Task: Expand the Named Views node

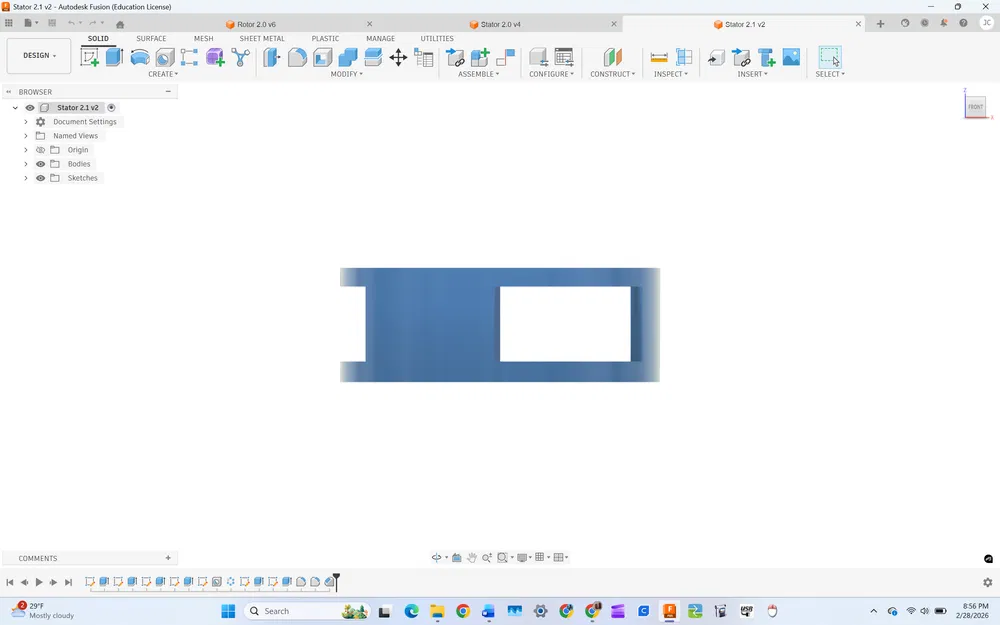Action: [26, 136]
